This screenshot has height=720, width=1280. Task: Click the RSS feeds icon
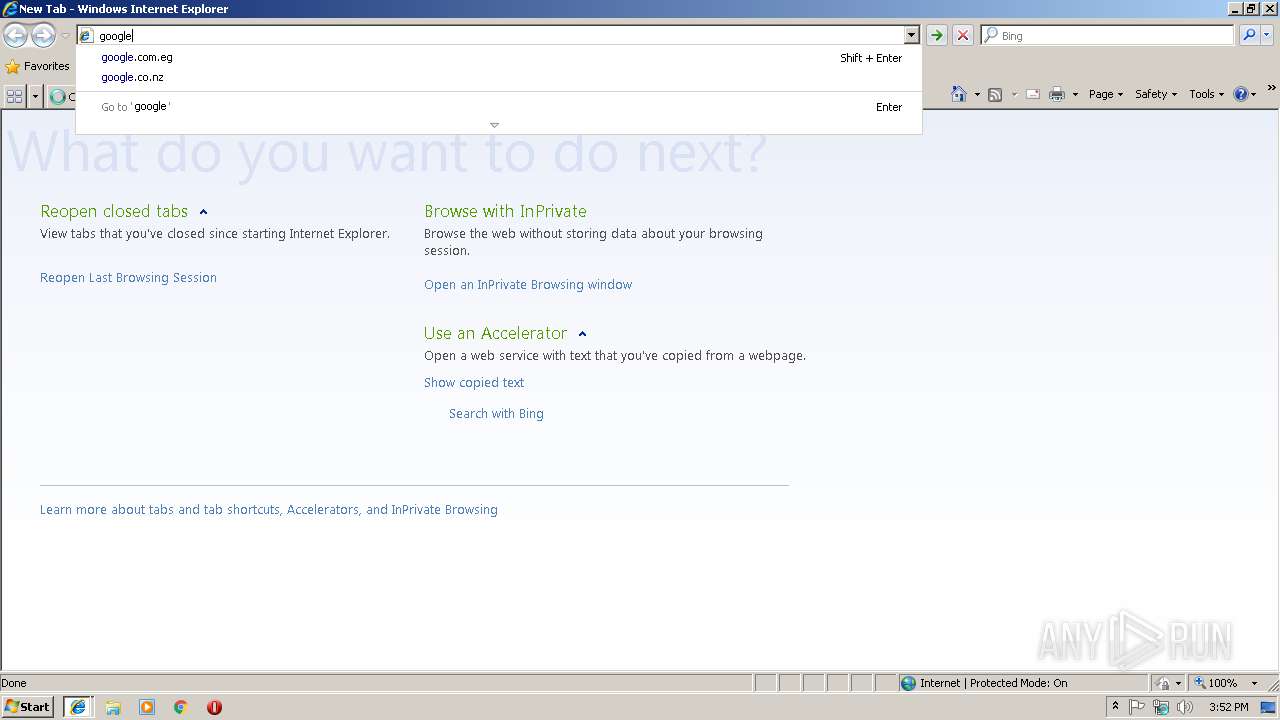[995, 94]
